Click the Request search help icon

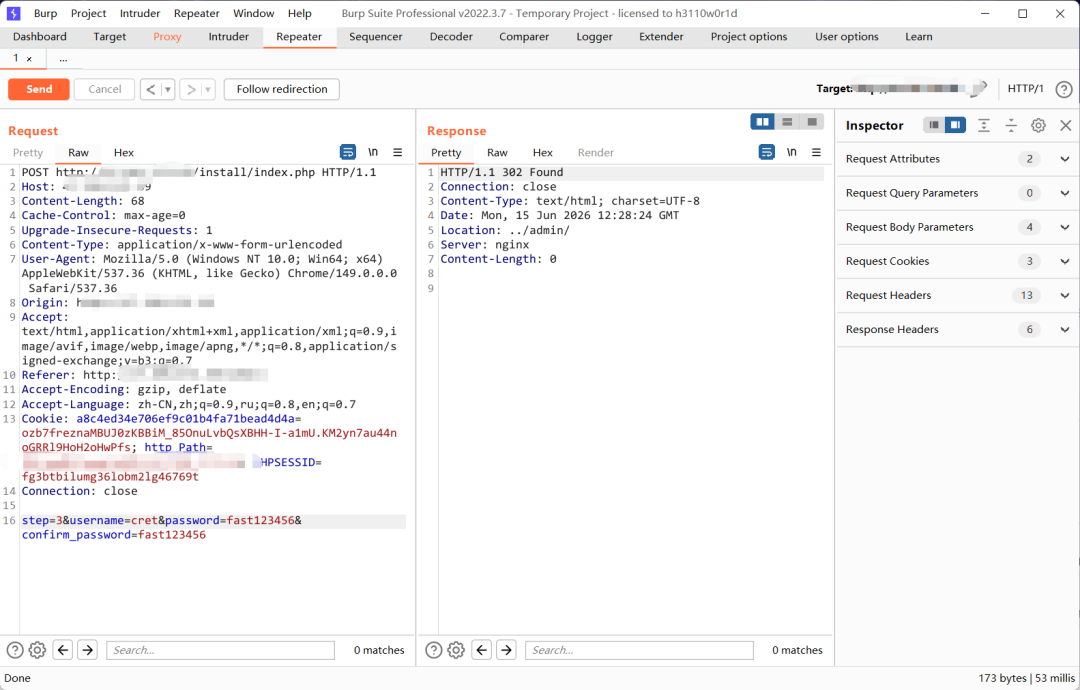[15, 650]
